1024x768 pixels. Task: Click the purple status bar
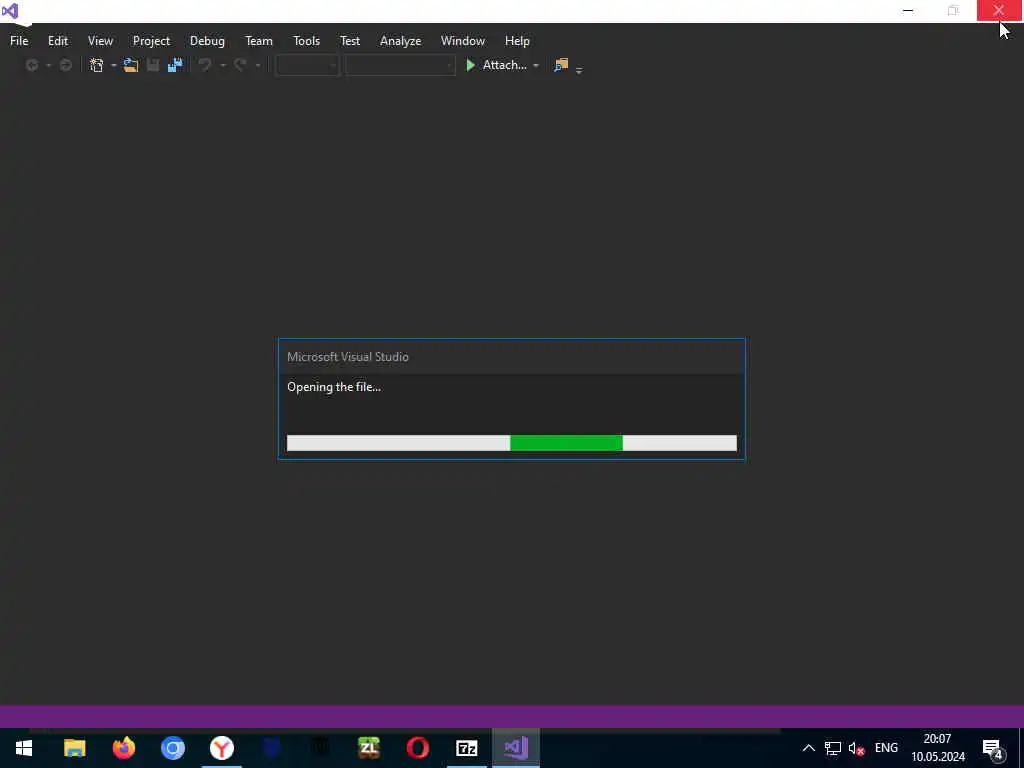pos(512,716)
